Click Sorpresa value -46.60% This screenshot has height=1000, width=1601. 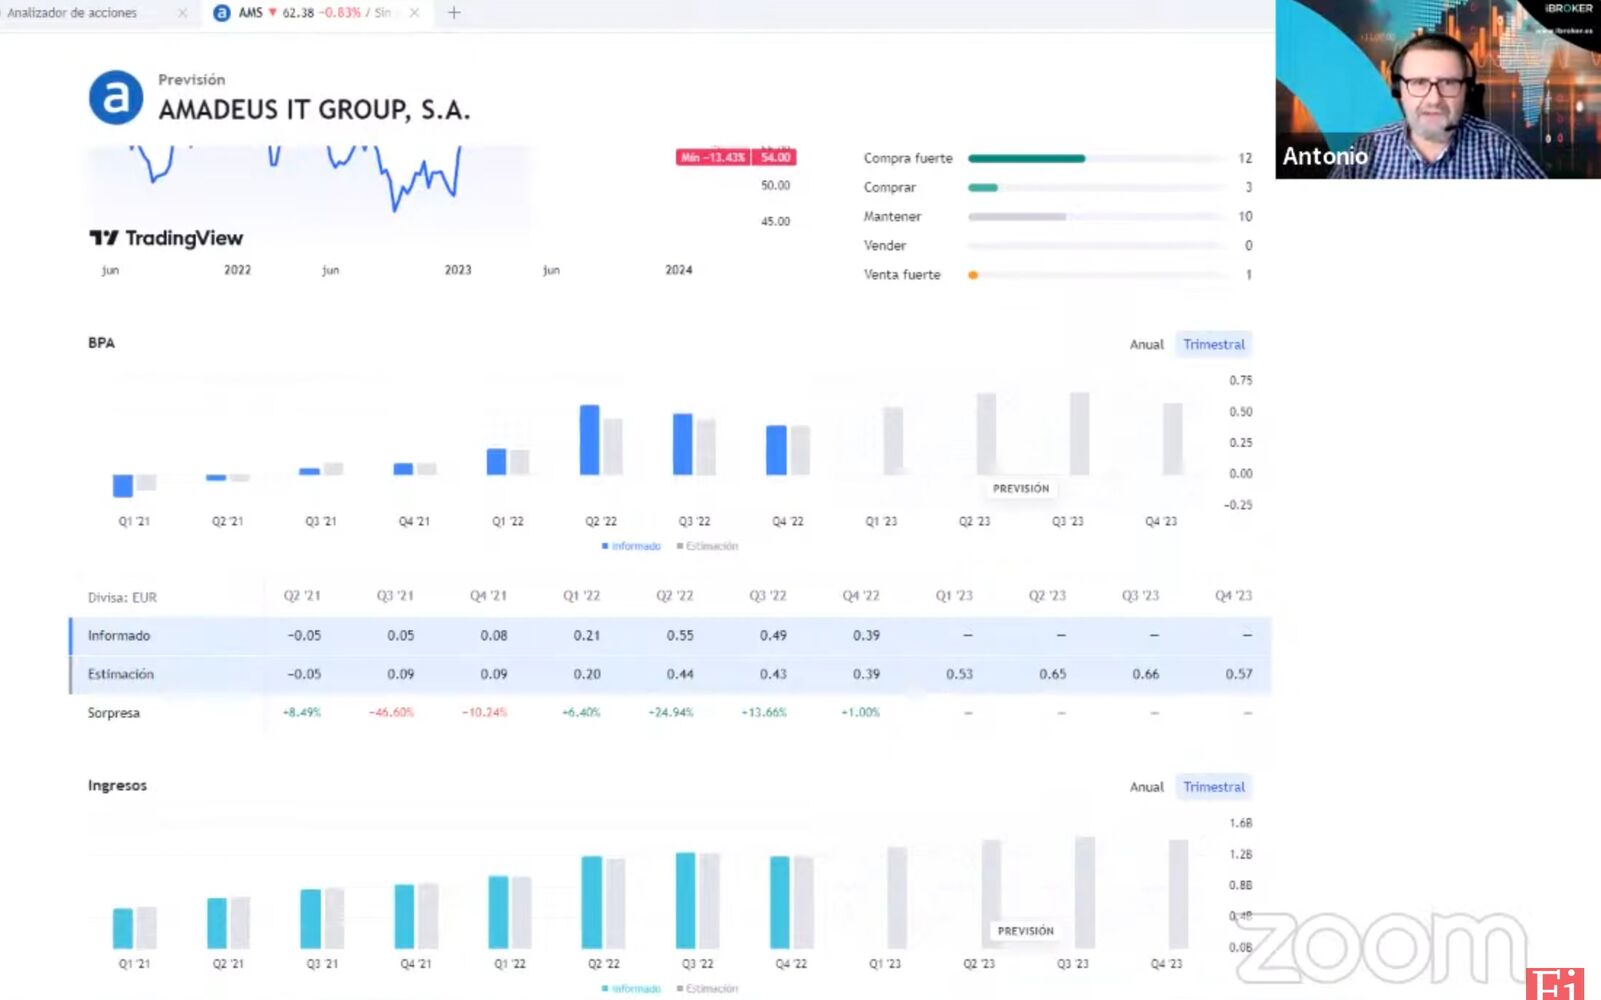tap(391, 712)
